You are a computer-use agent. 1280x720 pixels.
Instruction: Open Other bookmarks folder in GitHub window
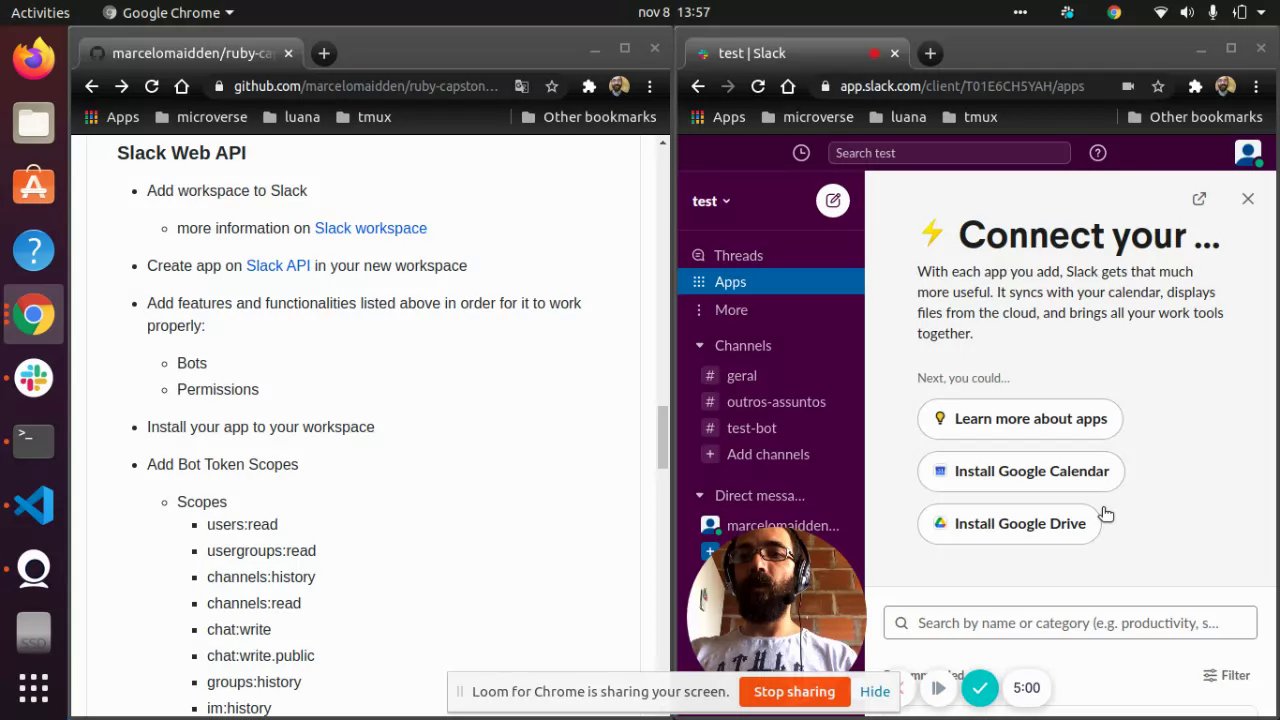click(589, 117)
